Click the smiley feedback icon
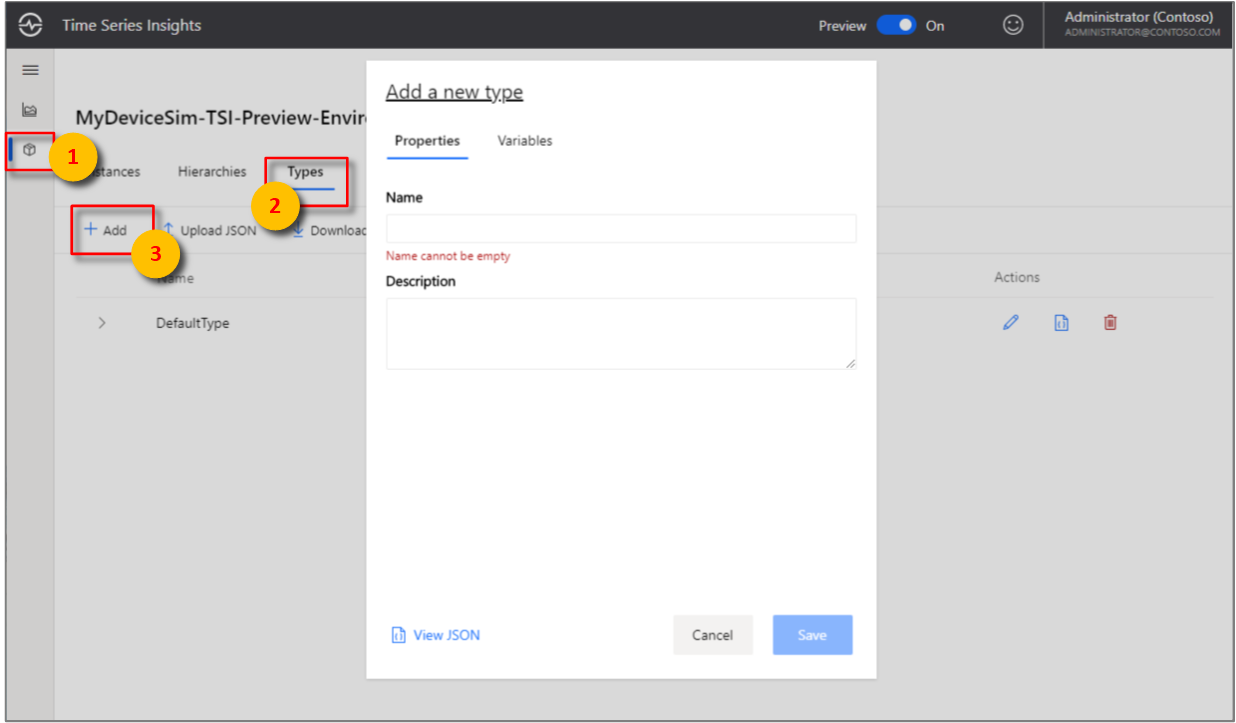This screenshot has width=1236, height=723. [1013, 24]
